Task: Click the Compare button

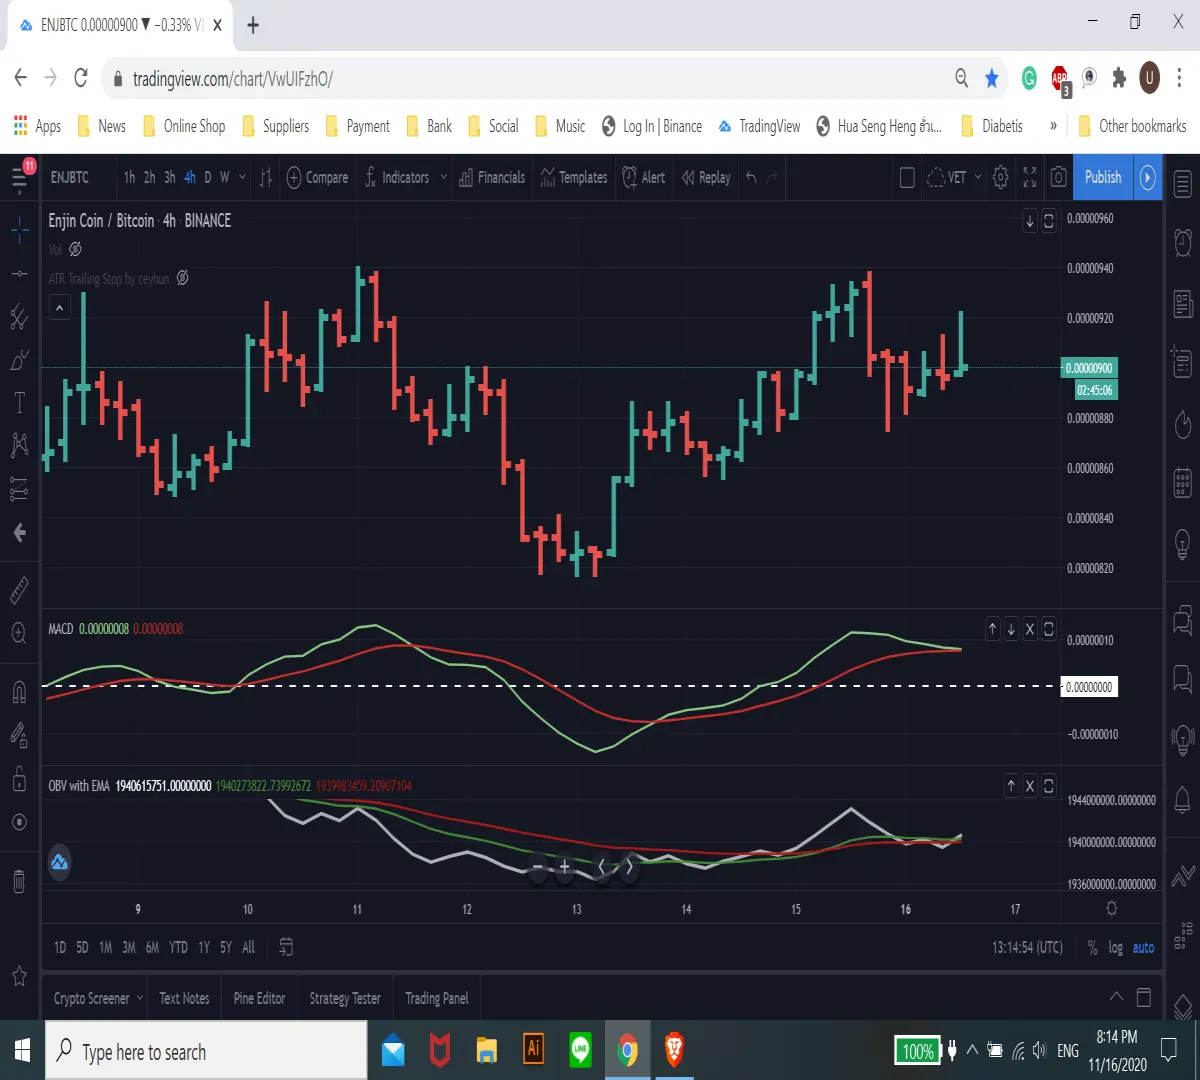Action: pyautogui.click(x=317, y=177)
